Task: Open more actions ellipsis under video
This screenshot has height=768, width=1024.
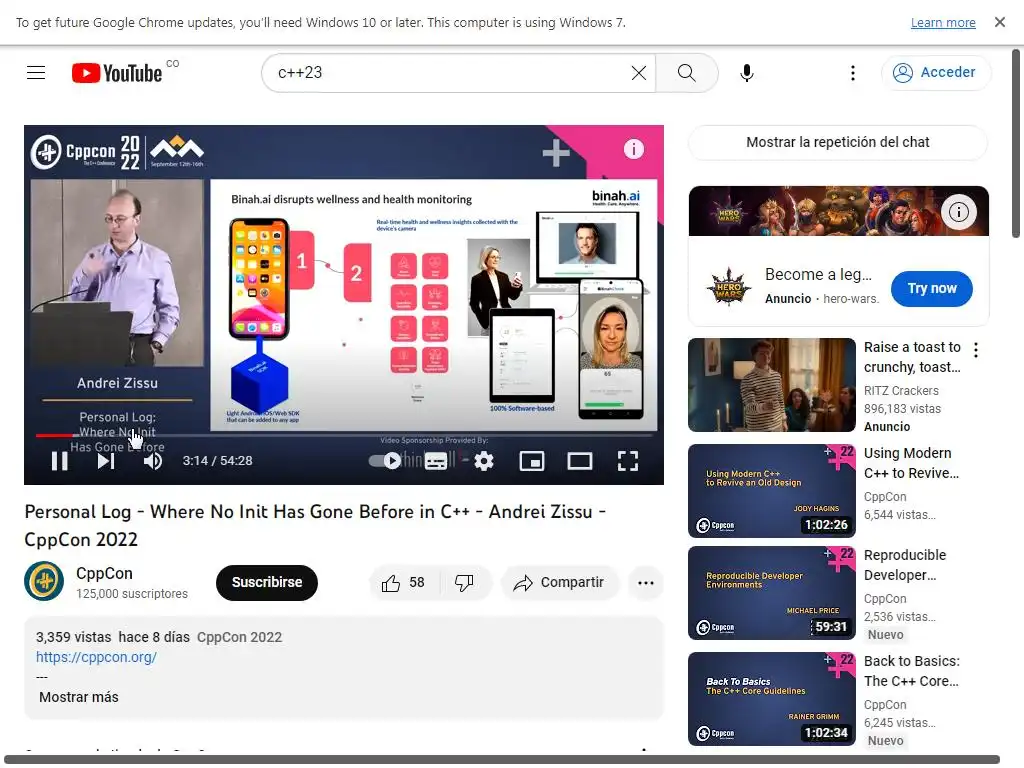Action: click(646, 583)
